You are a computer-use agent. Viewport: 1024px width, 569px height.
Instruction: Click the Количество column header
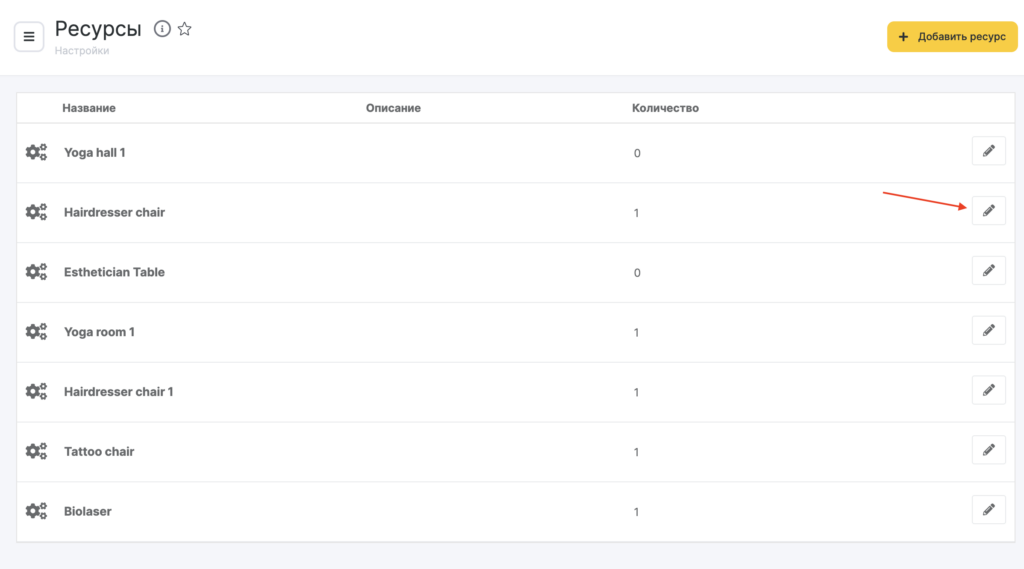coord(665,108)
